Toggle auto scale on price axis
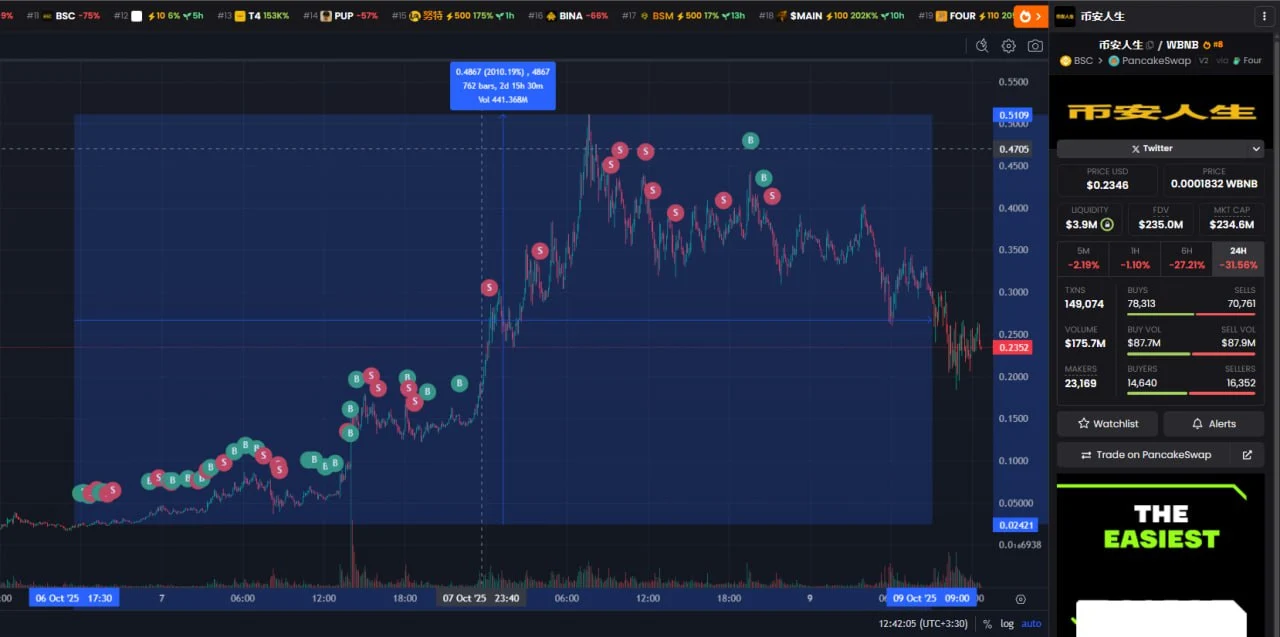 point(1031,624)
